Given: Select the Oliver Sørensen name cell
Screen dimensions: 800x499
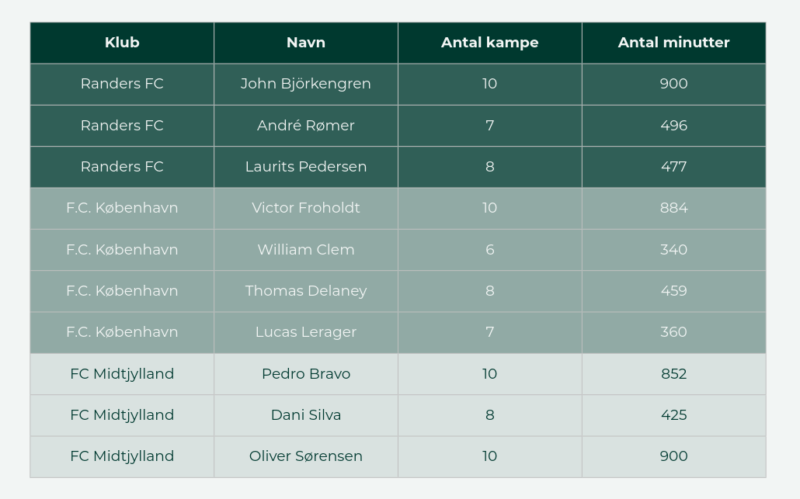Looking at the screenshot, I should 306,456.
